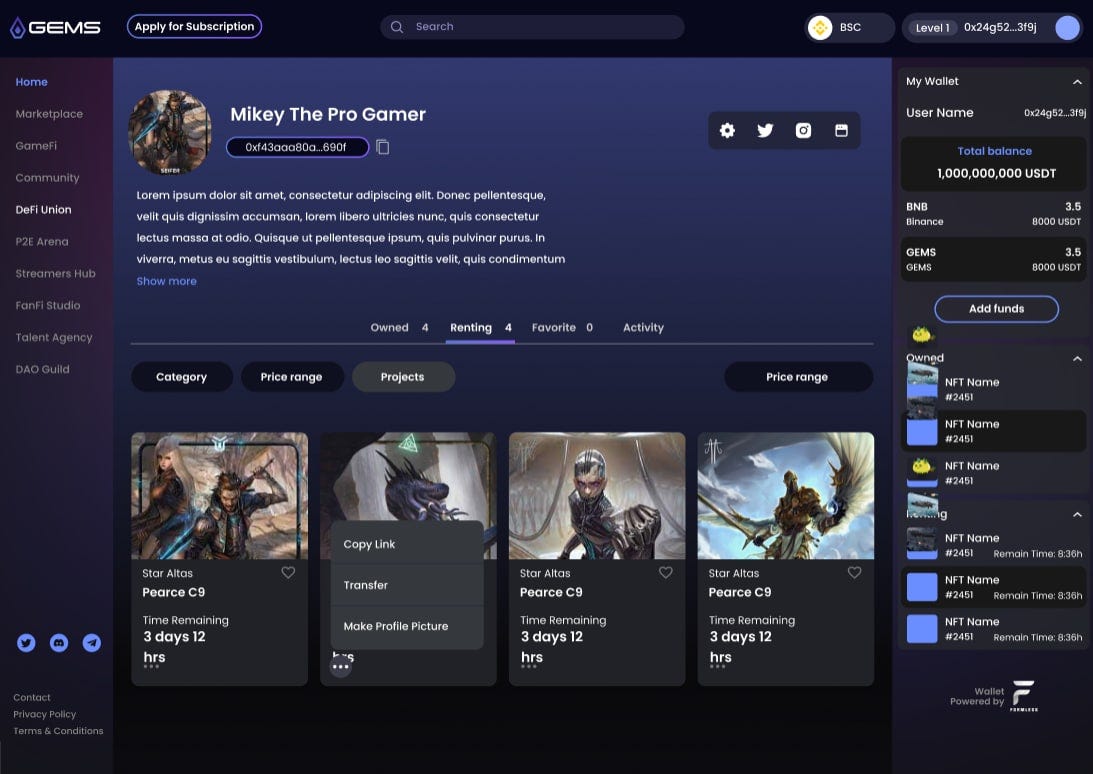The image size is (1093, 774).
Task: Open the calendar icon beside Instagram
Action: (841, 130)
